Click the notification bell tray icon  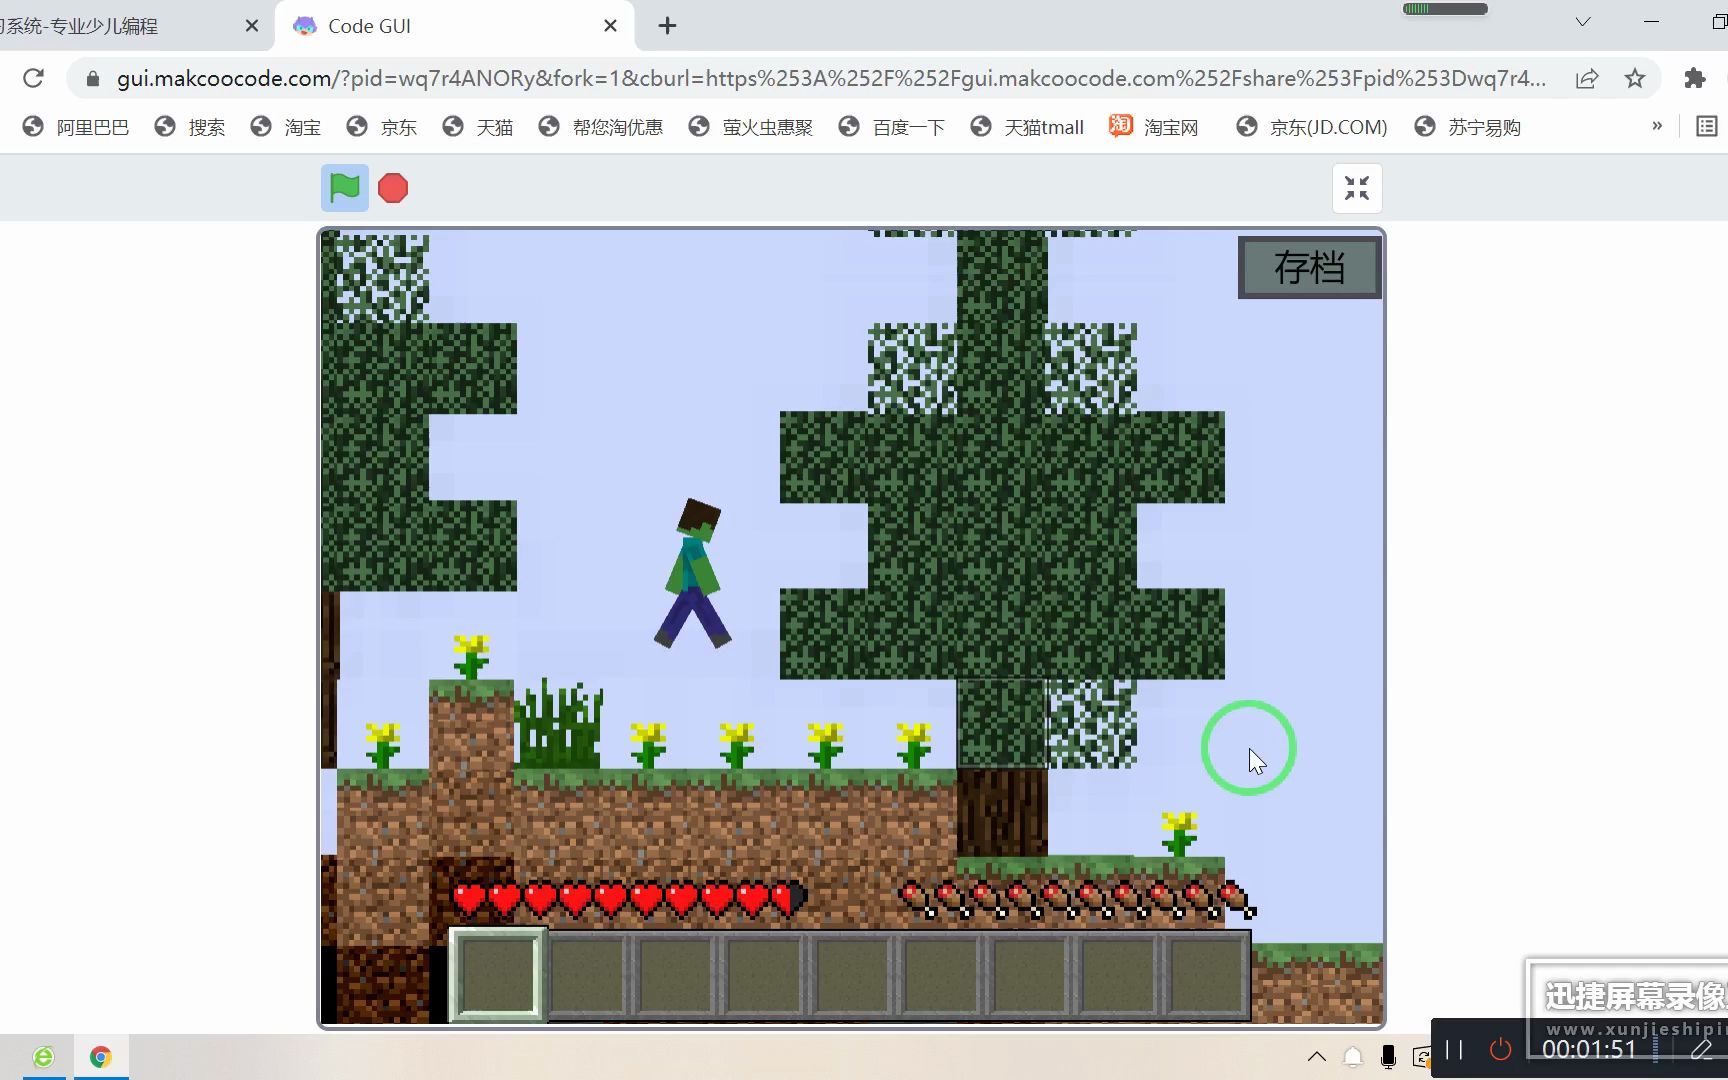(1353, 1057)
